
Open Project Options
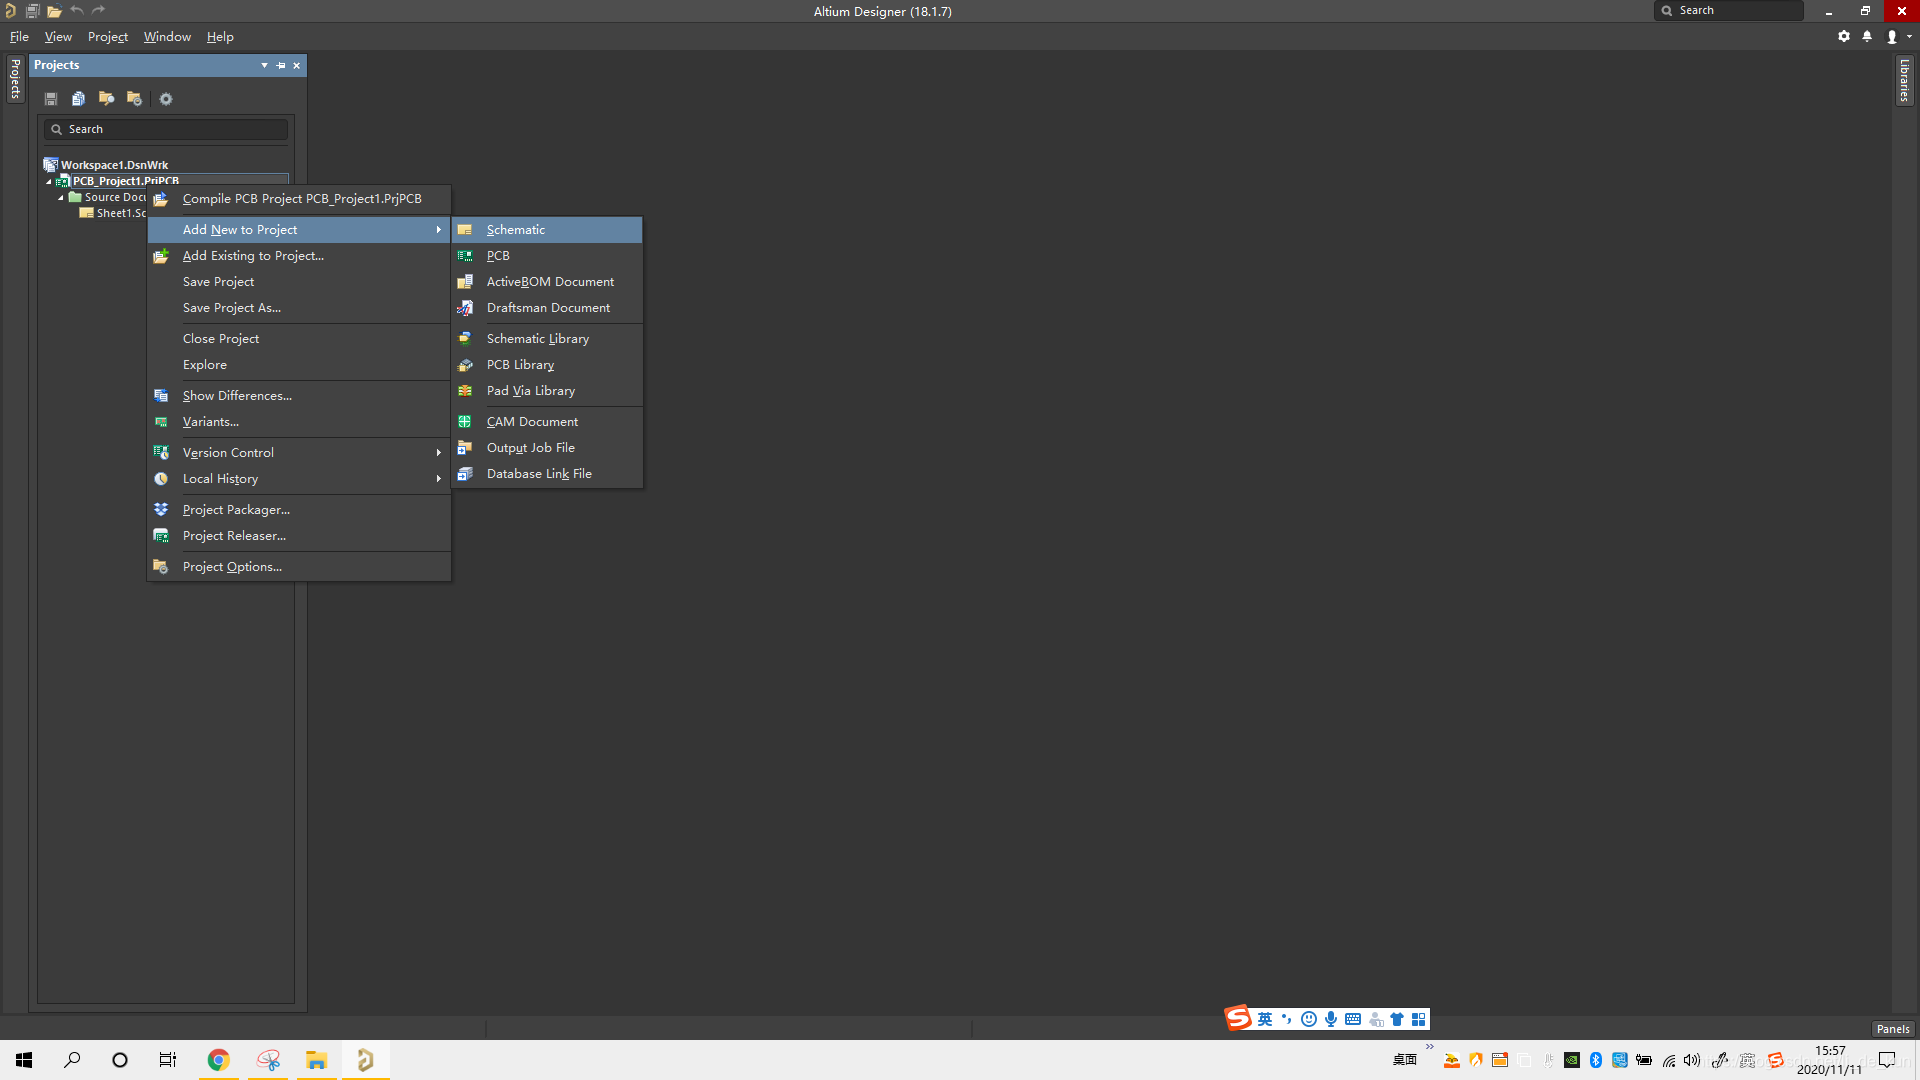[x=299, y=567]
